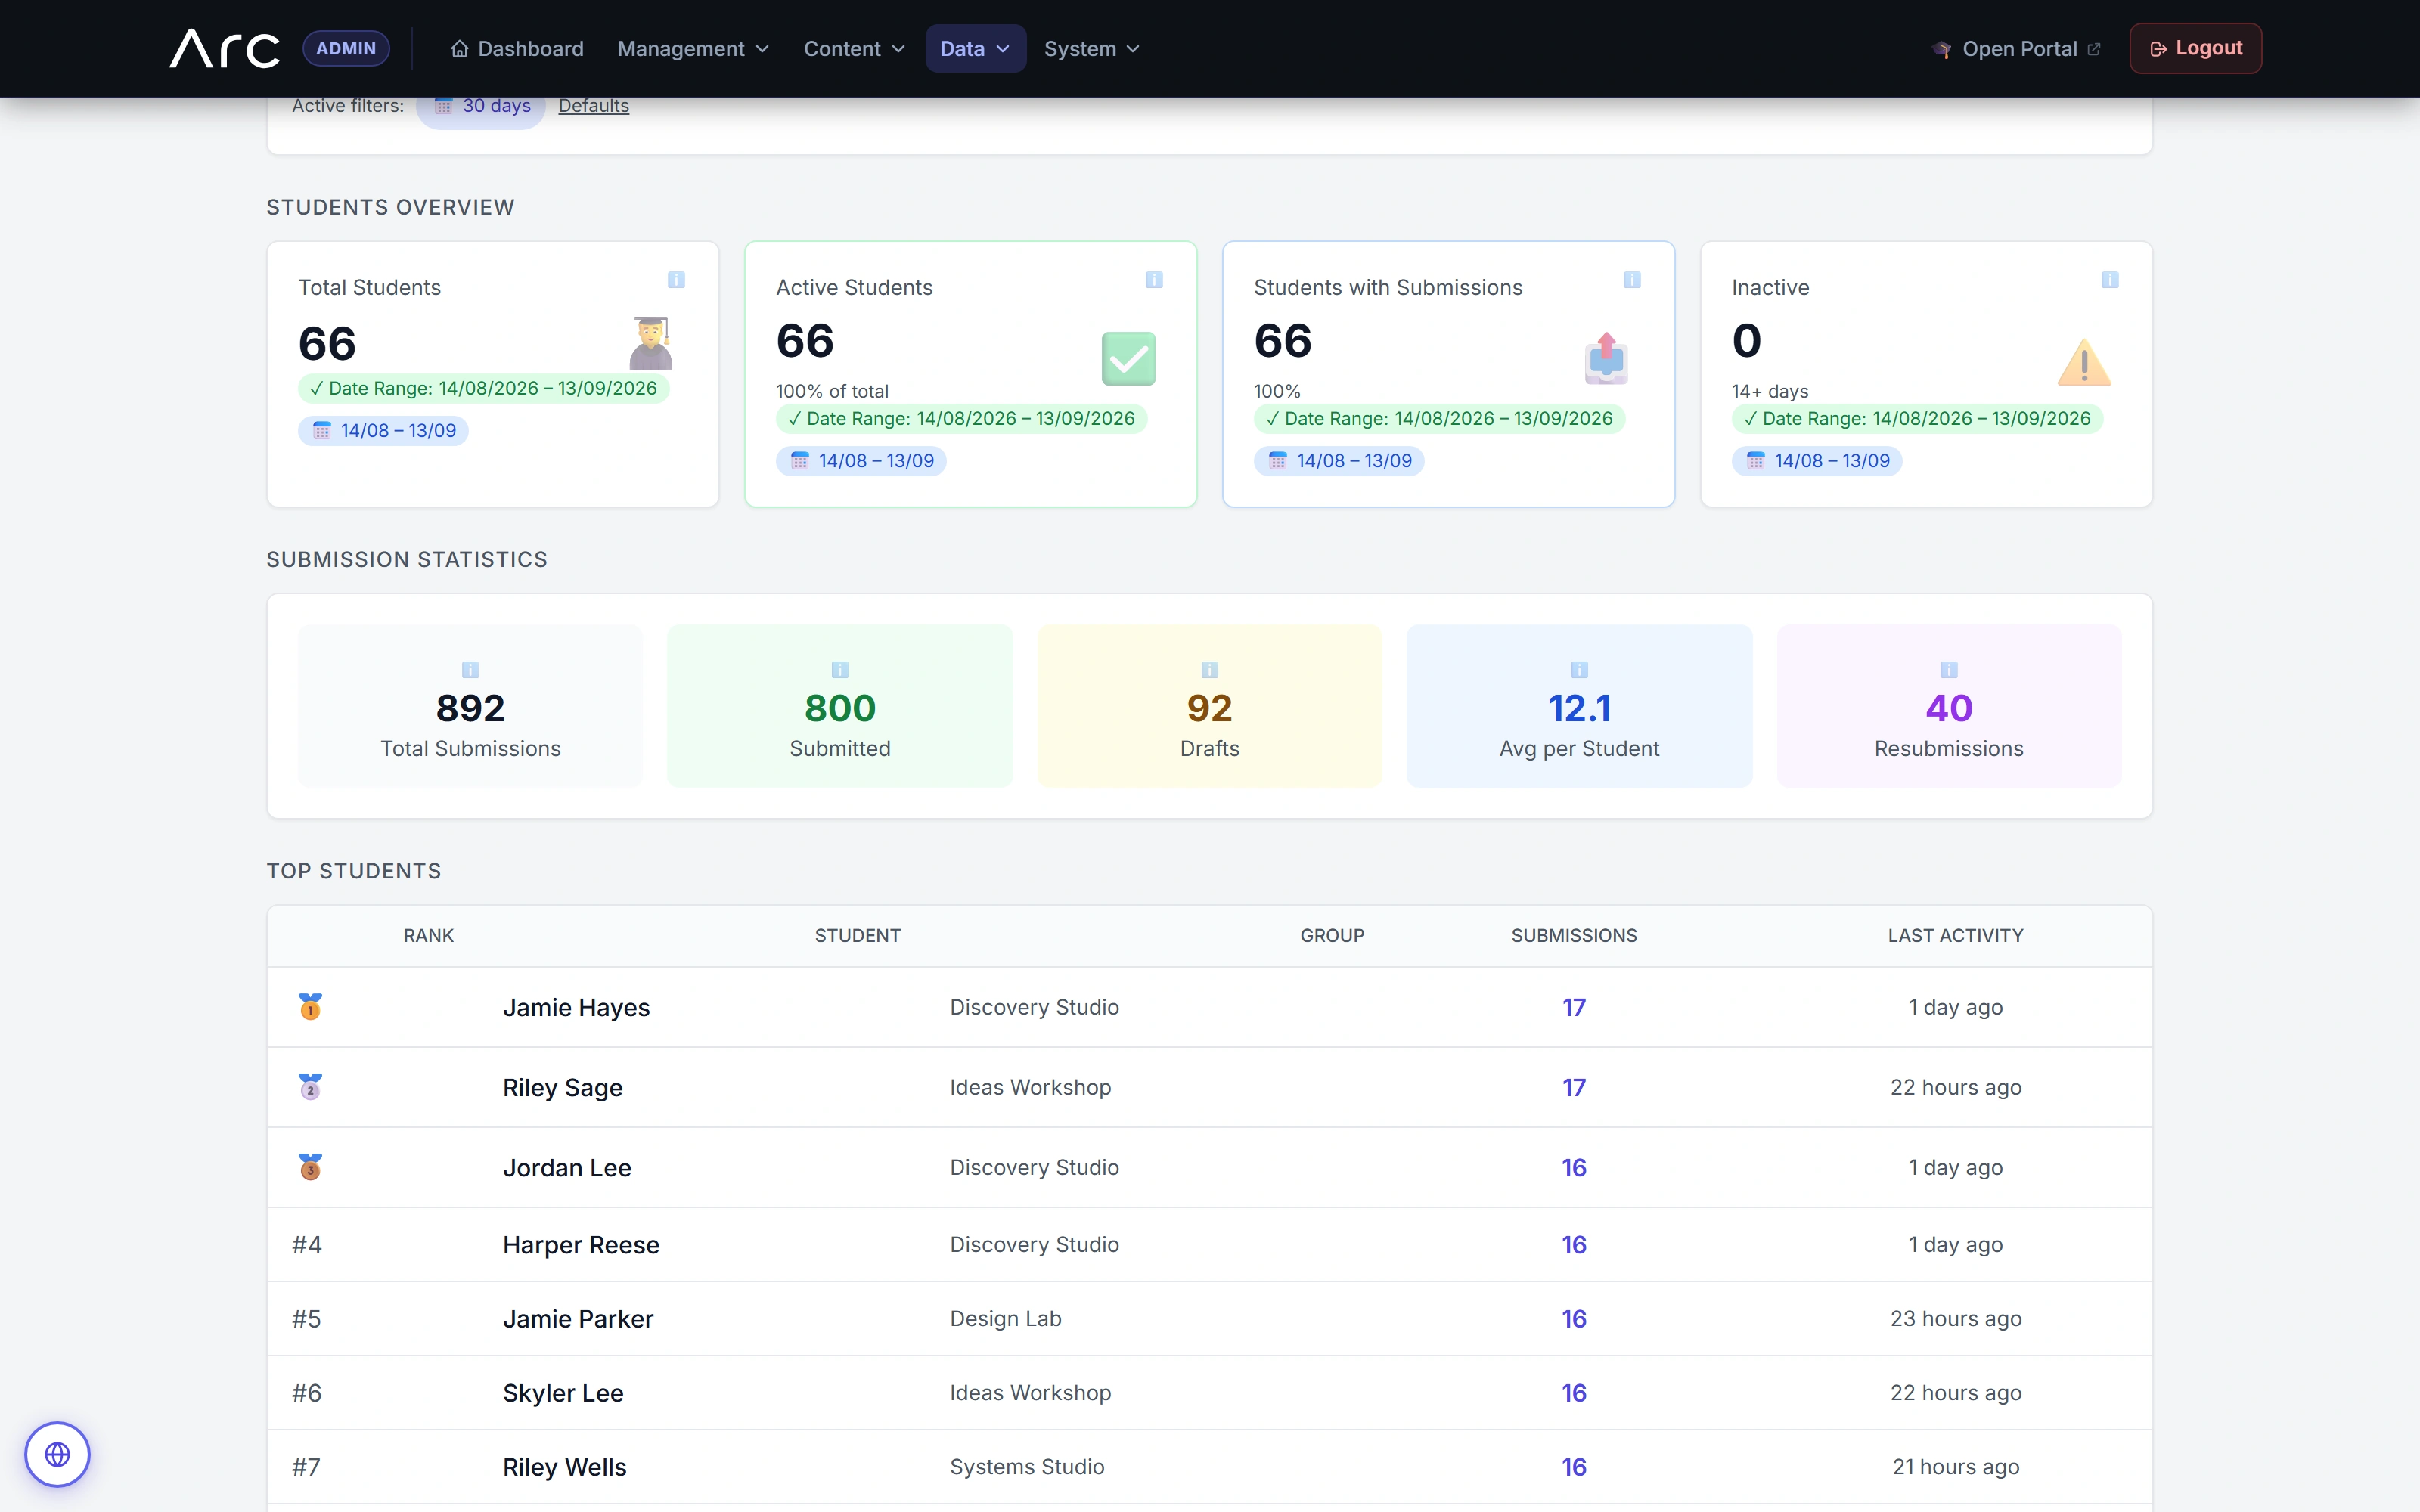Click the Last Activity column header

(x=1955, y=936)
